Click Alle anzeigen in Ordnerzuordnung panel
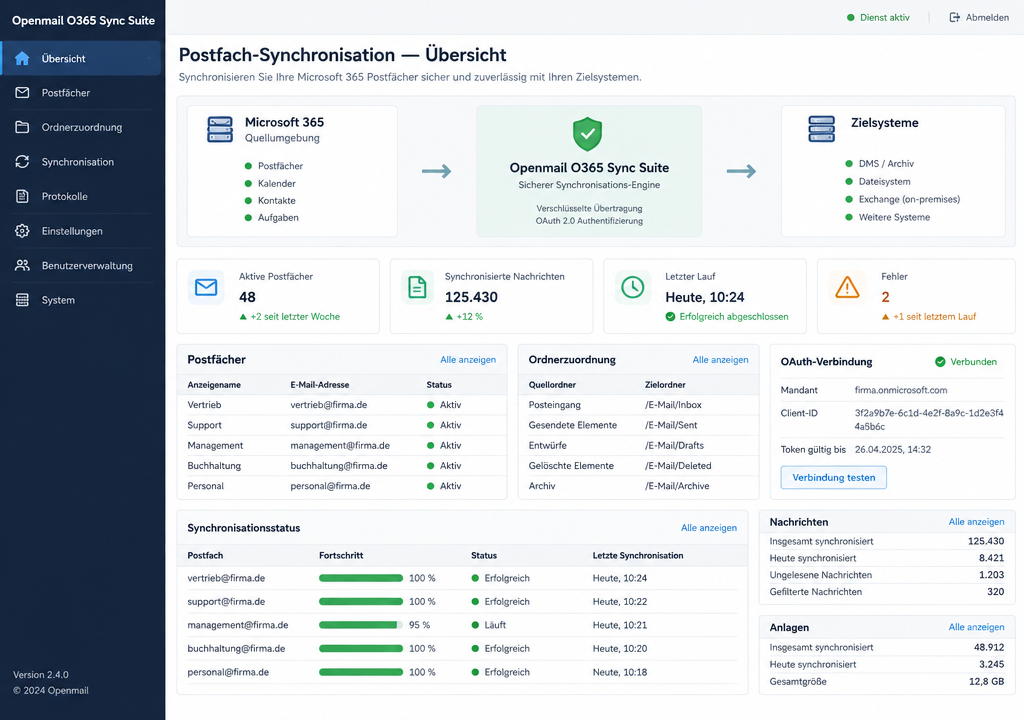The width and height of the screenshot is (1024, 720). pyautogui.click(x=720, y=359)
